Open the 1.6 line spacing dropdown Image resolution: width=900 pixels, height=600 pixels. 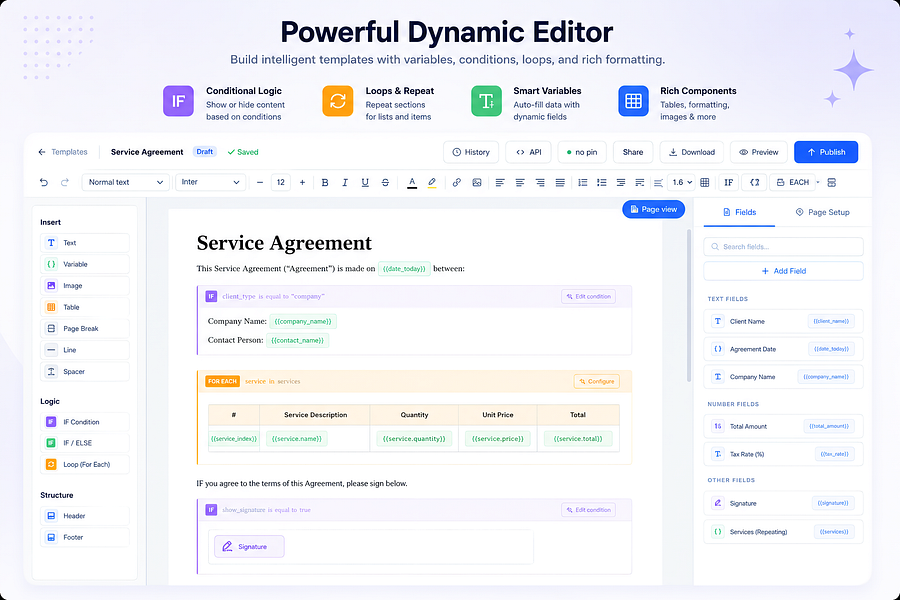[x=681, y=183]
